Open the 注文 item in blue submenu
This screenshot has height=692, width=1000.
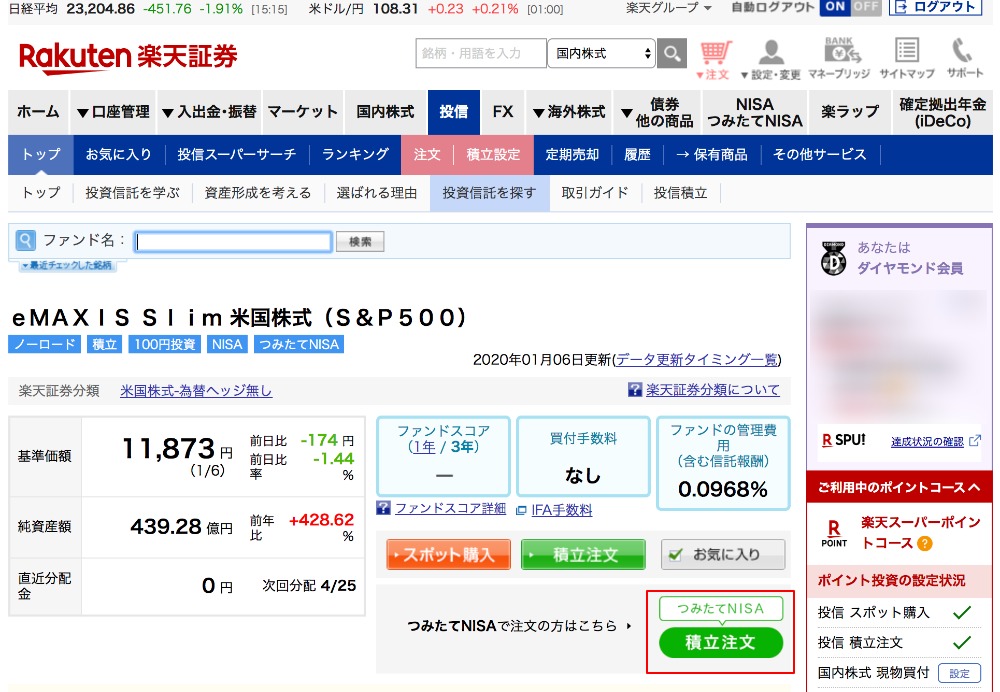427,154
